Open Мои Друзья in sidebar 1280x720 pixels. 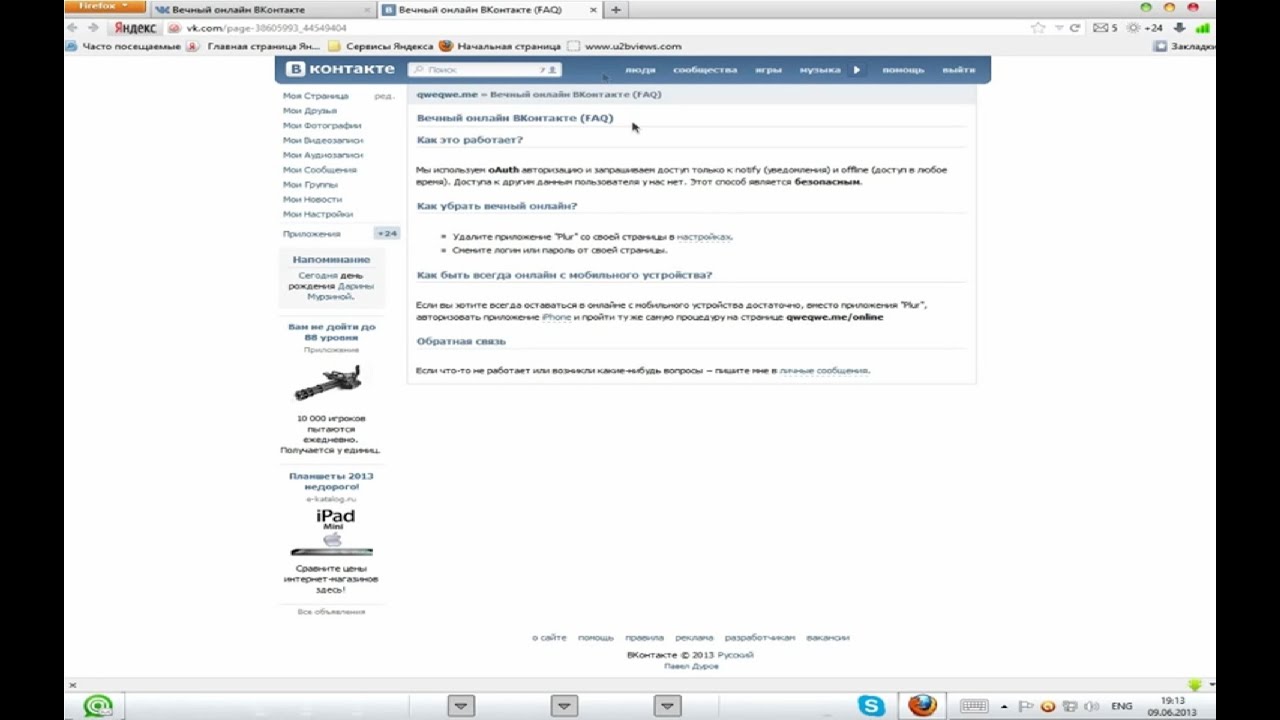pyautogui.click(x=310, y=111)
